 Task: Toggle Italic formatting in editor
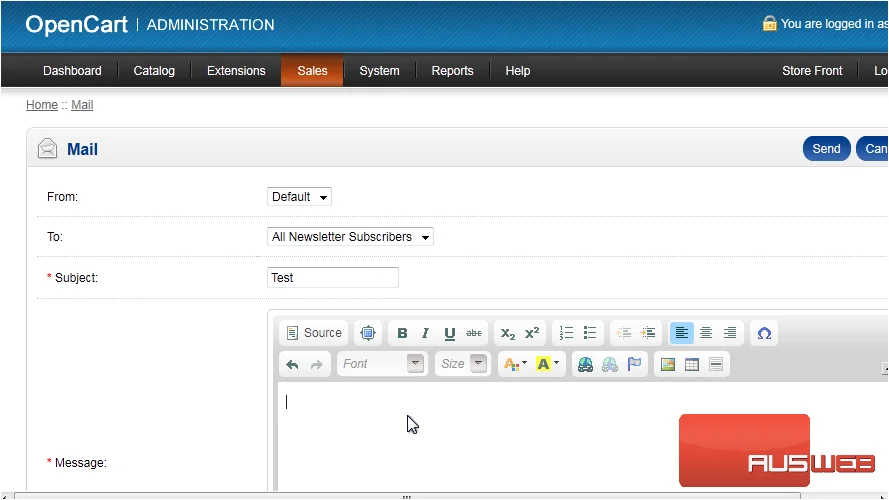(x=425, y=333)
